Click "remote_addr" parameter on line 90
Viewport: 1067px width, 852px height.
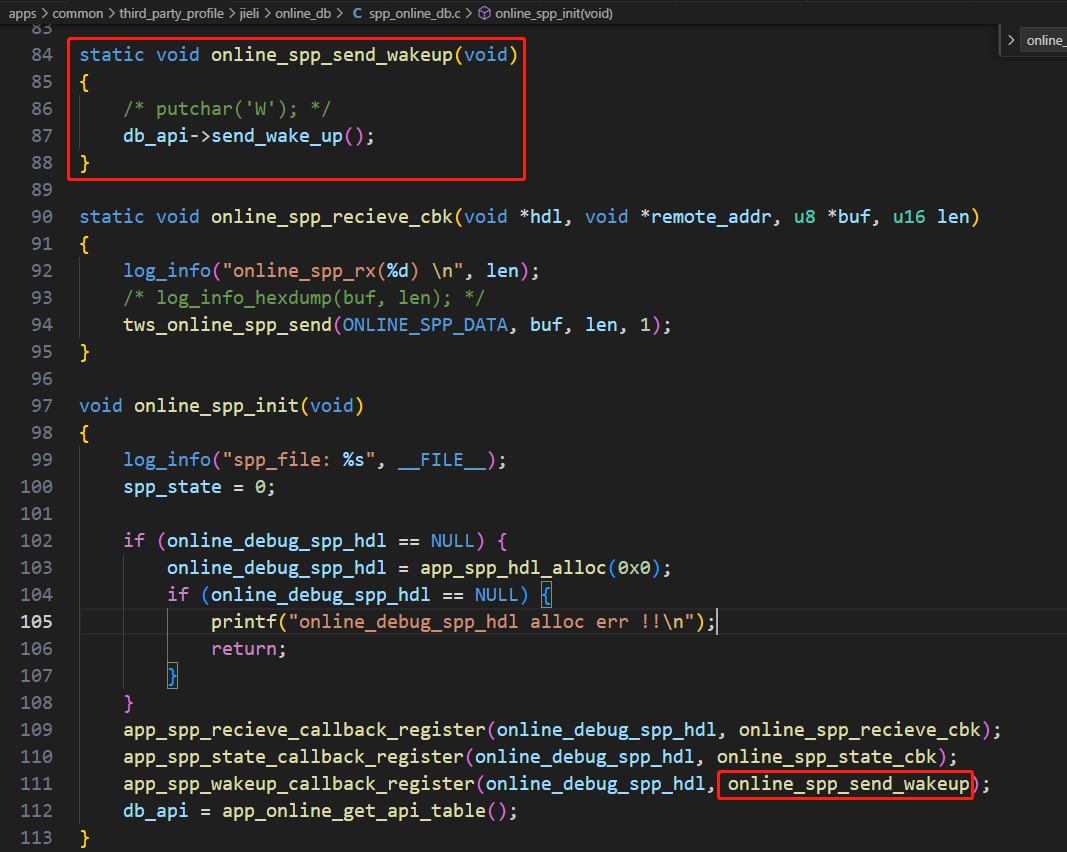click(711, 216)
